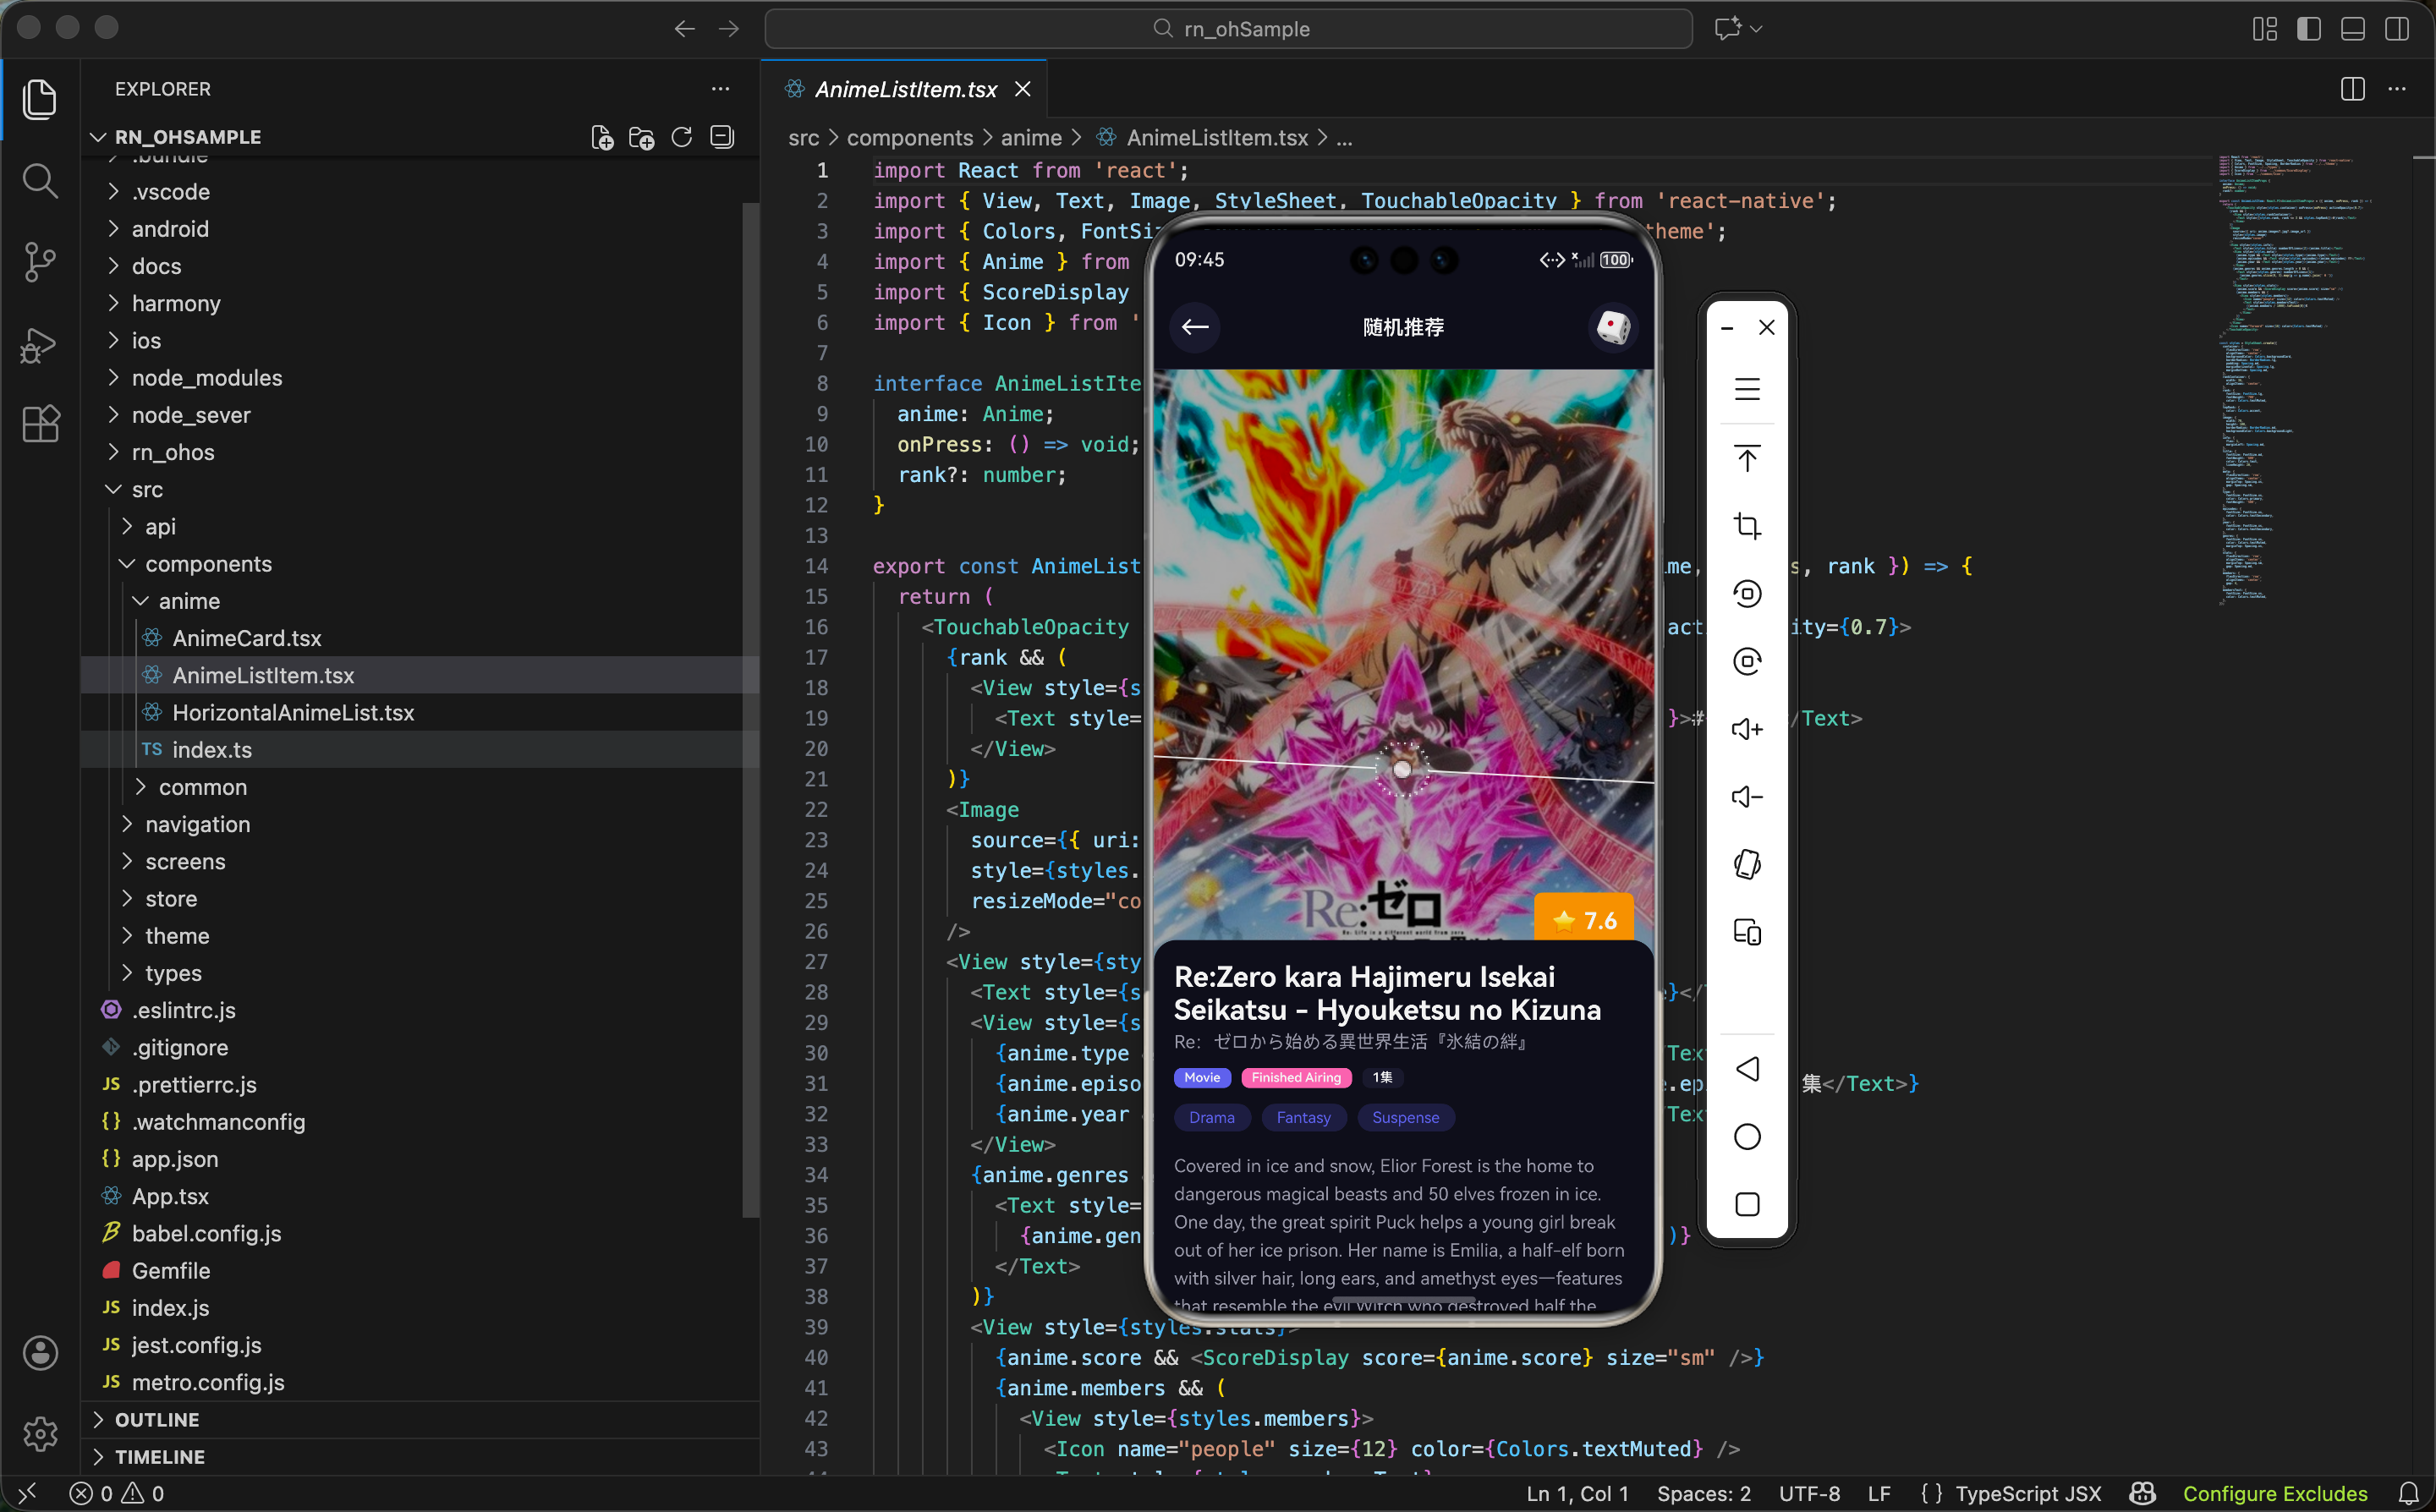The height and width of the screenshot is (1512, 2436).
Task: Open the Run and Debug view
Action: [40, 345]
